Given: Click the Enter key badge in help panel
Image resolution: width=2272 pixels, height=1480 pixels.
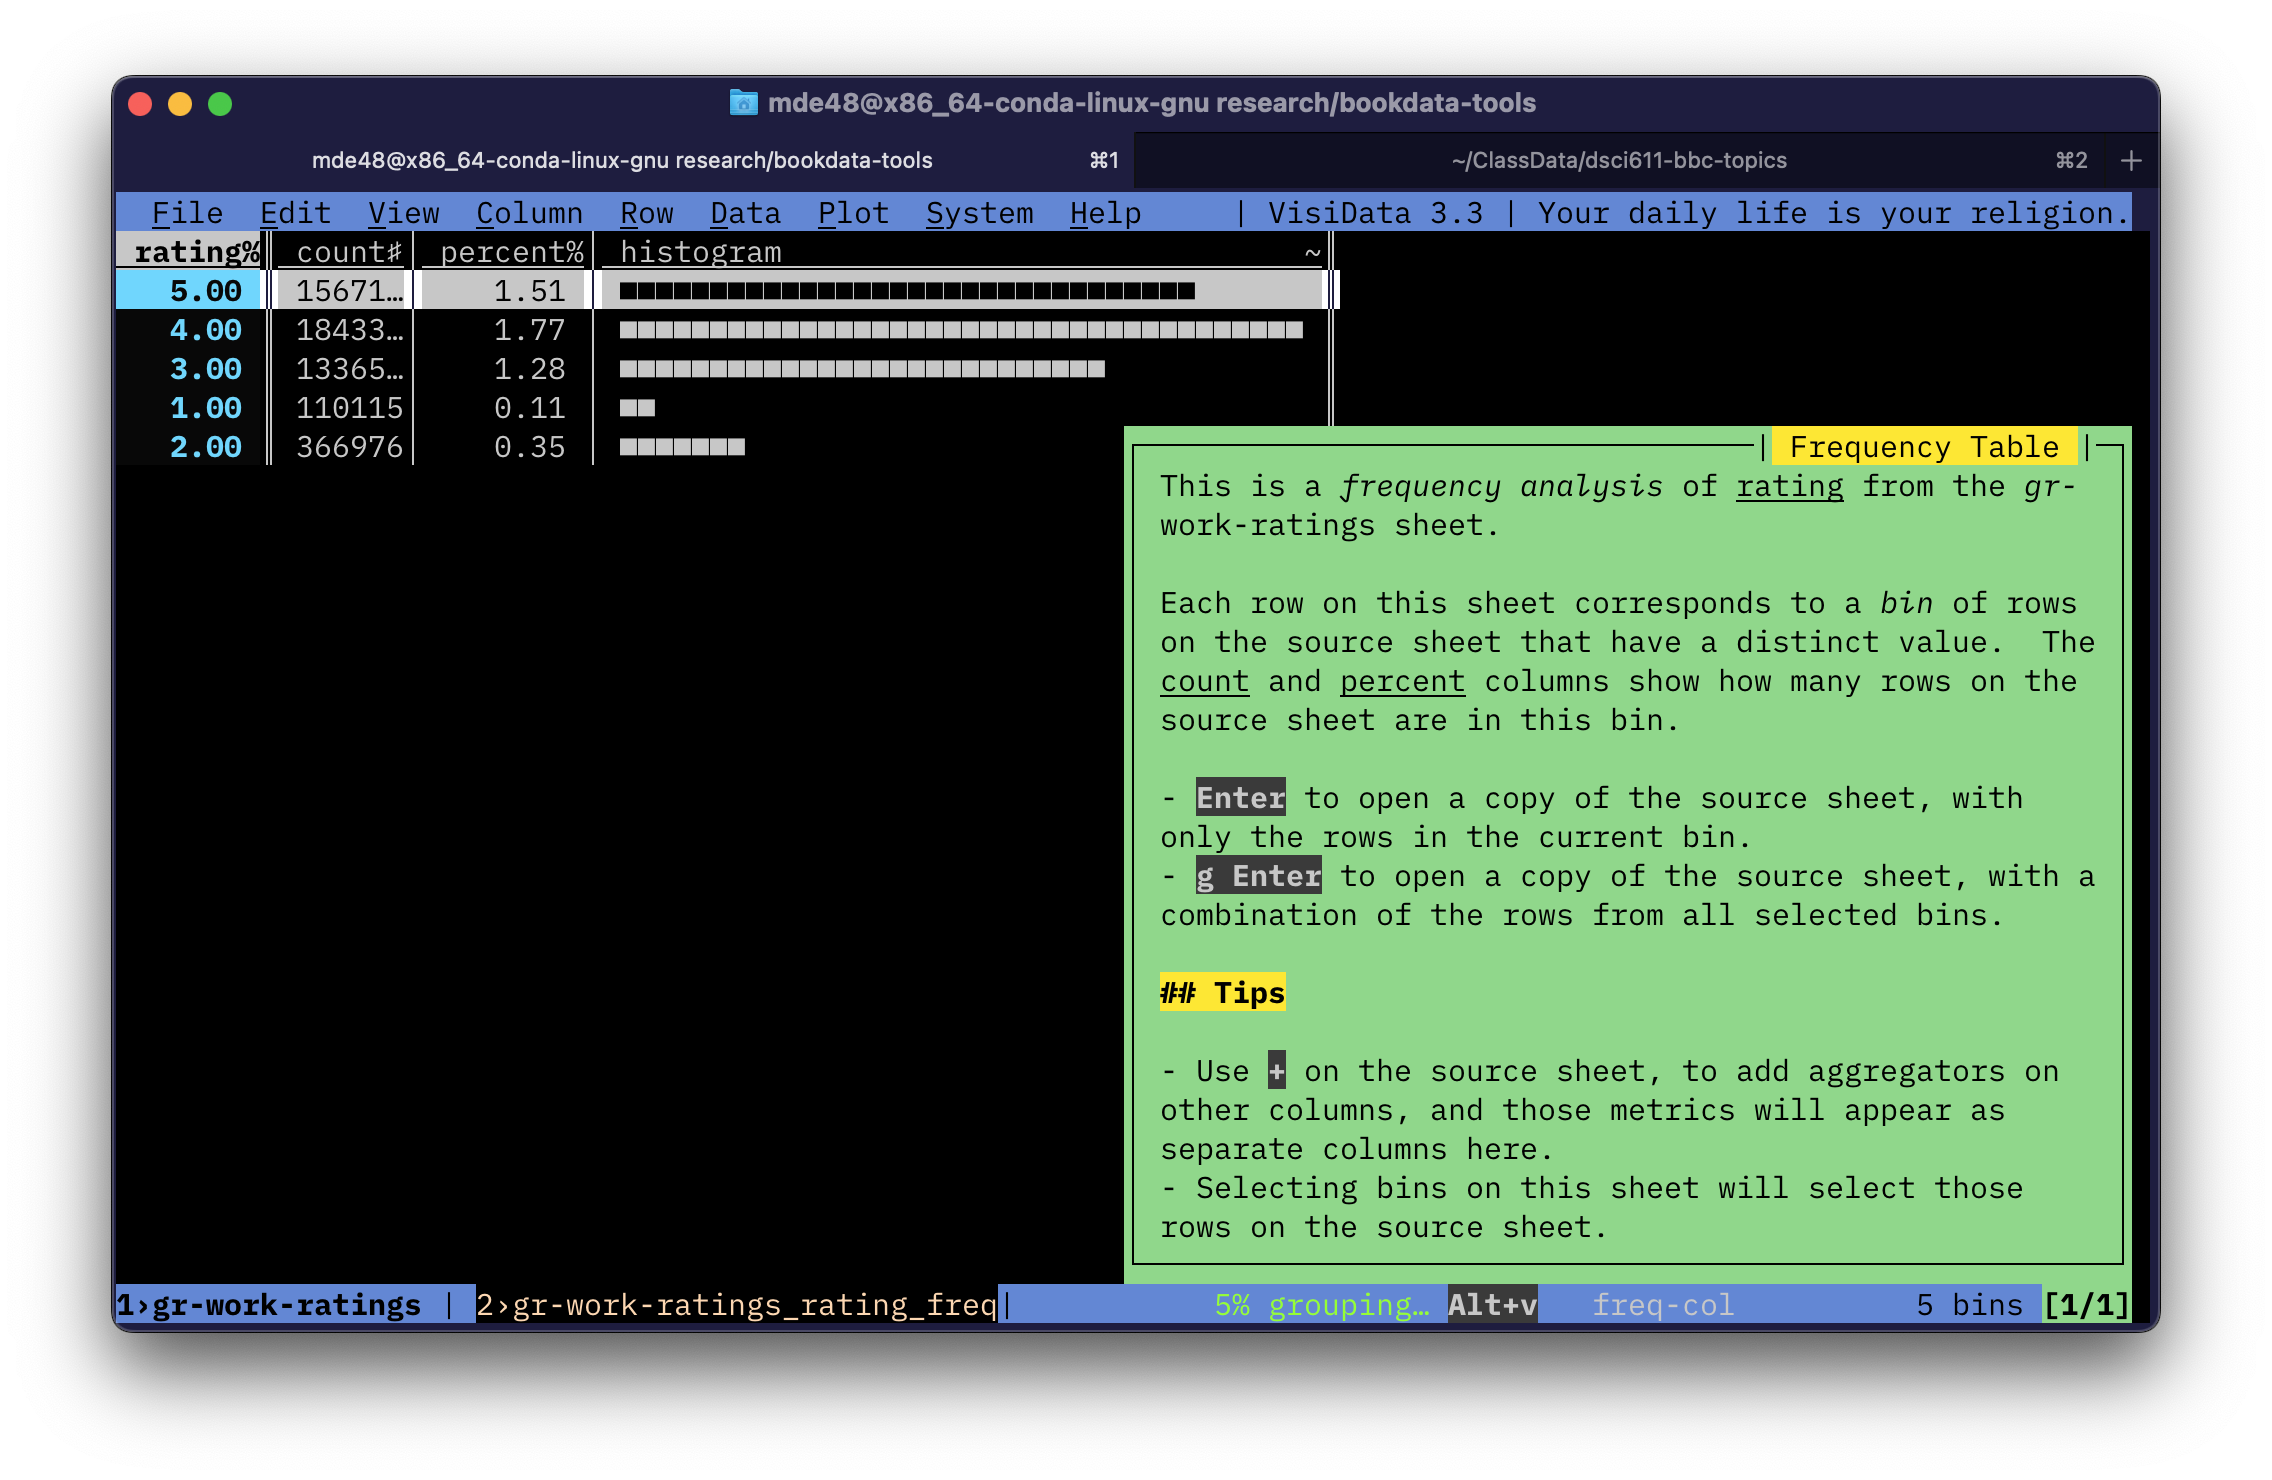Looking at the screenshot, I should tap(1240, 798).
